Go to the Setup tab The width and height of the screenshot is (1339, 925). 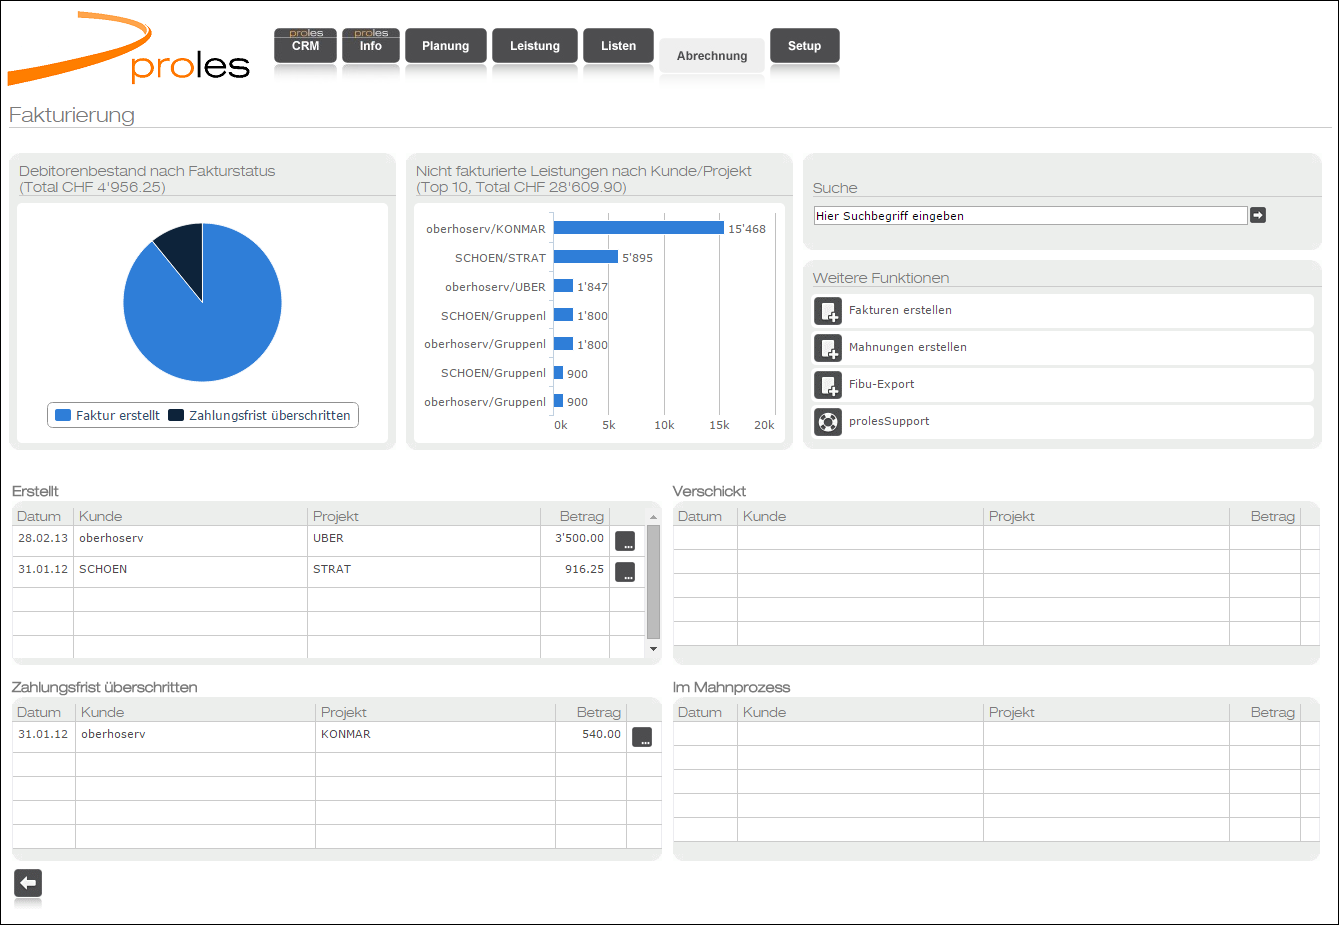pyautogui.click(x=804, y=46)
